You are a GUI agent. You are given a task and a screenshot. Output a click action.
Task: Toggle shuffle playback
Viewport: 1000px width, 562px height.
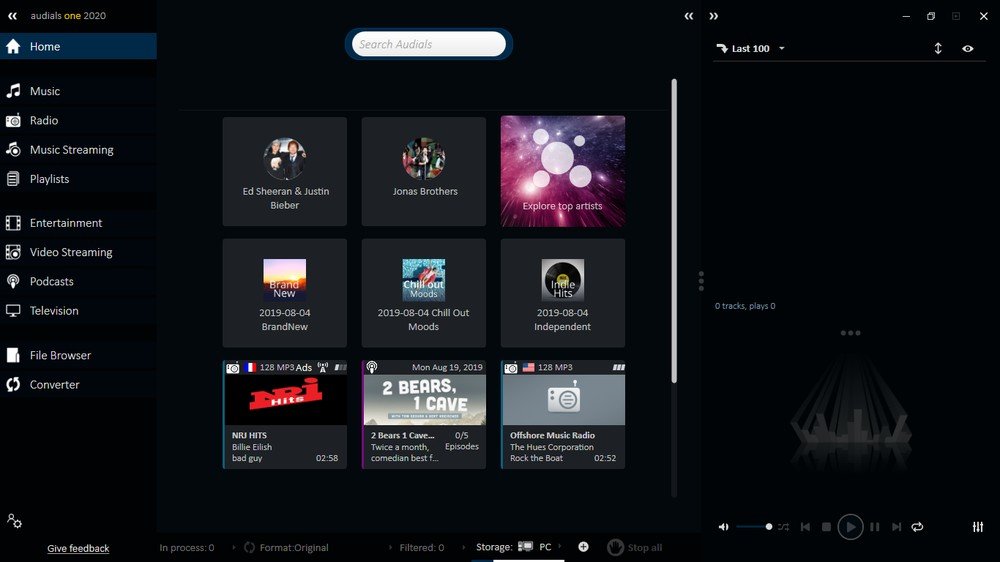(784, 527)
